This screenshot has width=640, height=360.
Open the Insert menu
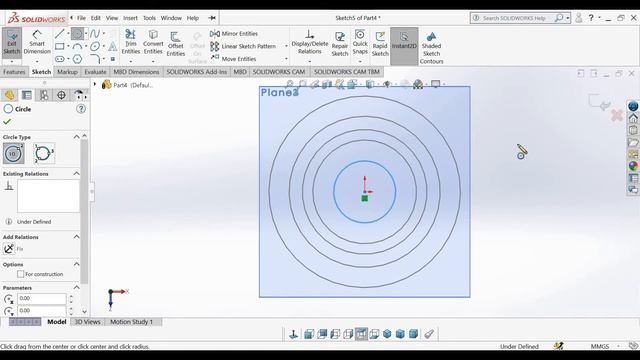tap(130, 18)
